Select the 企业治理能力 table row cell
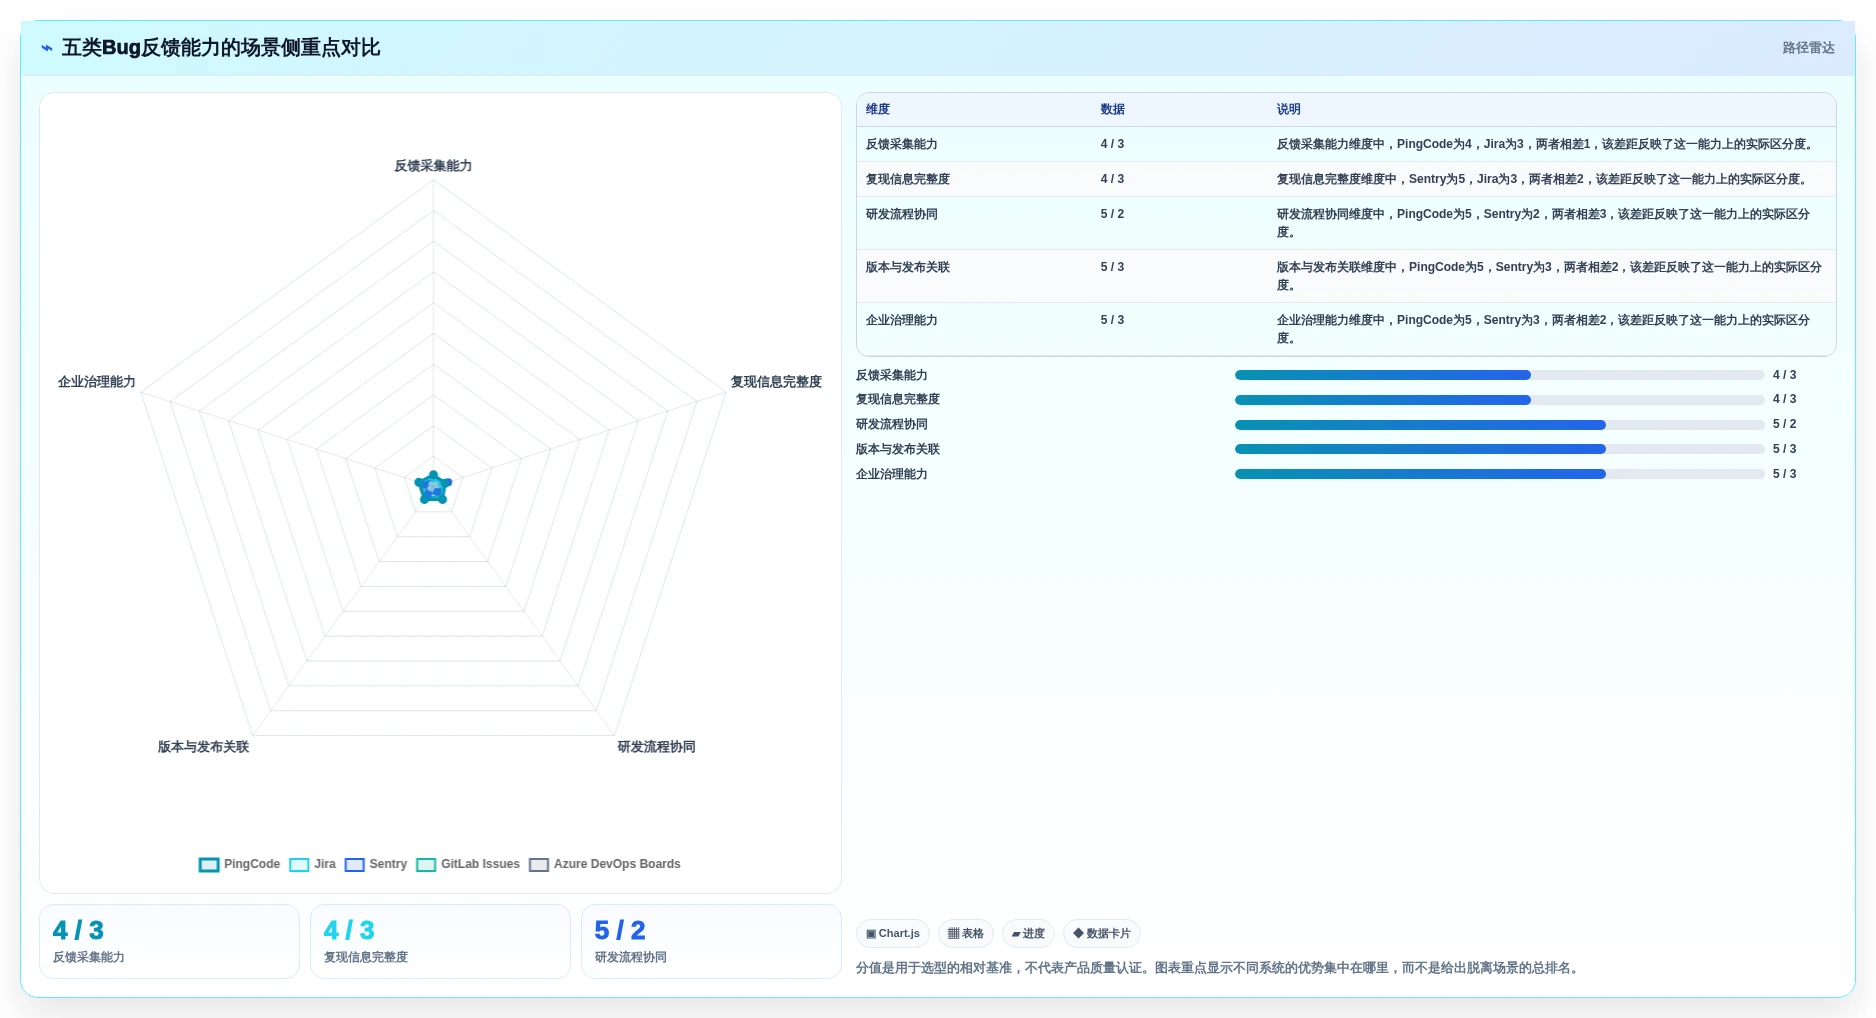 coord(902,321)
